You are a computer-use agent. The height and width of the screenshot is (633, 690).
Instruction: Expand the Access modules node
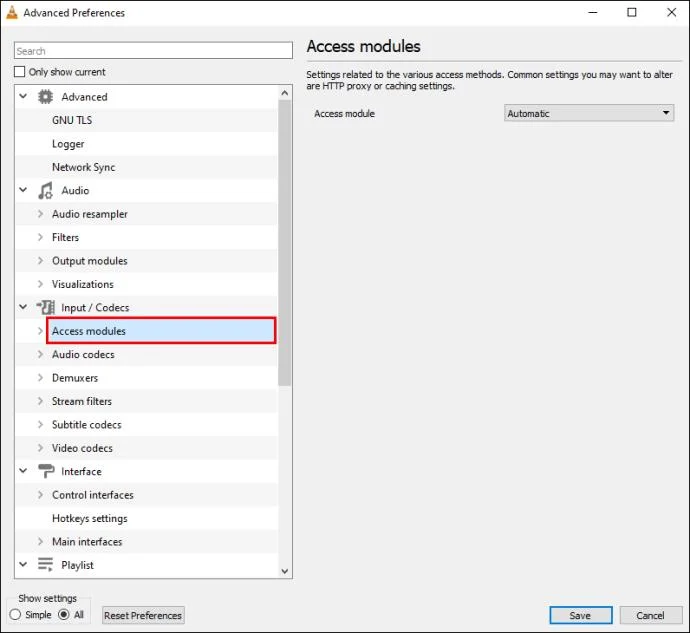pos(40,331)
